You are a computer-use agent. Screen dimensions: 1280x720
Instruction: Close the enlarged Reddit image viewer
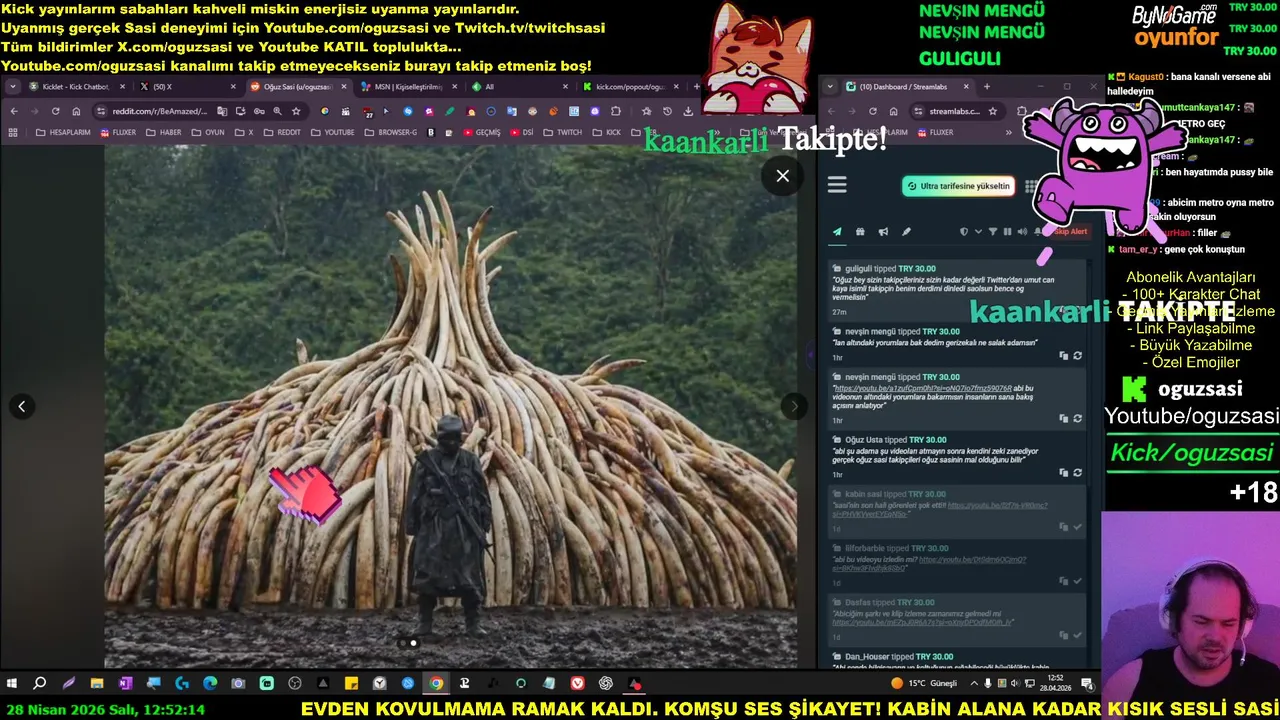click(782, 176)
